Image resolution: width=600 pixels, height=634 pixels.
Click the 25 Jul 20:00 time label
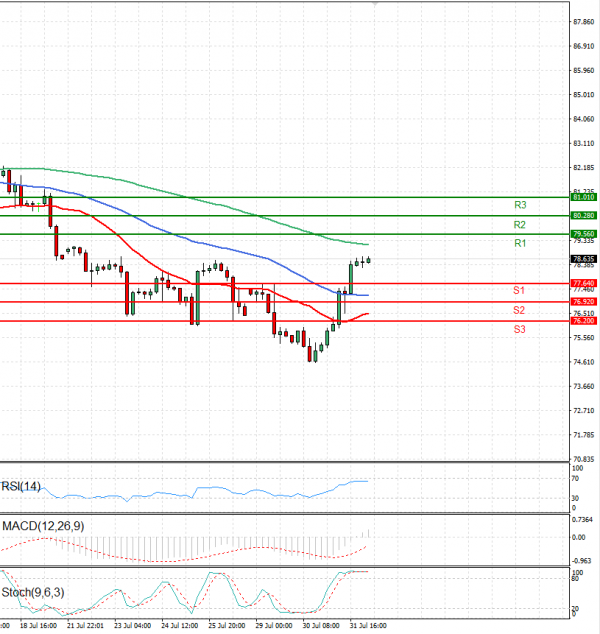pos(227,626)
